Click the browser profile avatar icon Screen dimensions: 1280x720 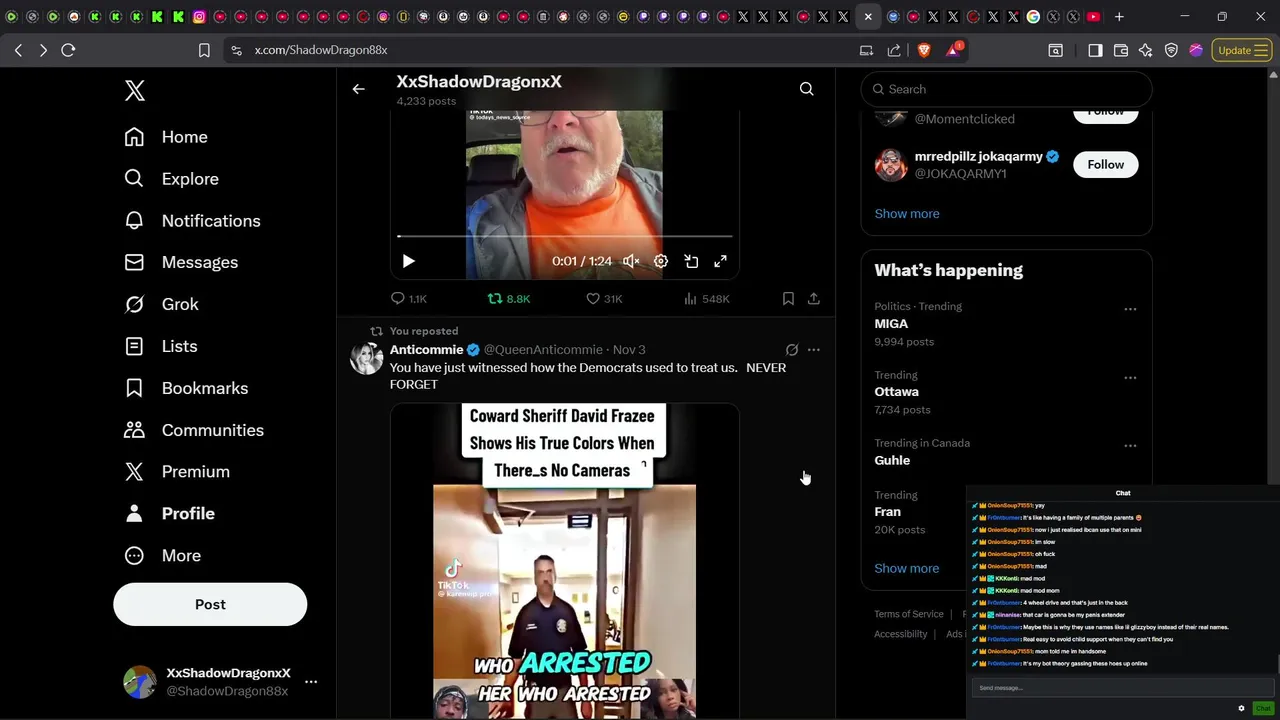point(1196,50)
